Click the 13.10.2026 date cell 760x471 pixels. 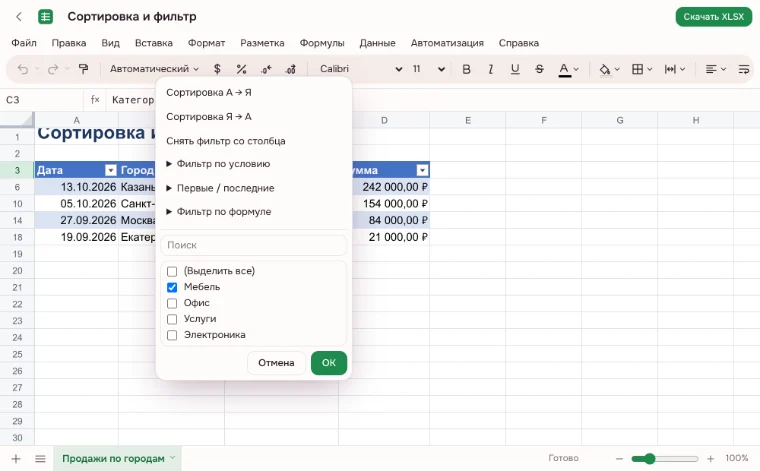click(x=77, y=187)
